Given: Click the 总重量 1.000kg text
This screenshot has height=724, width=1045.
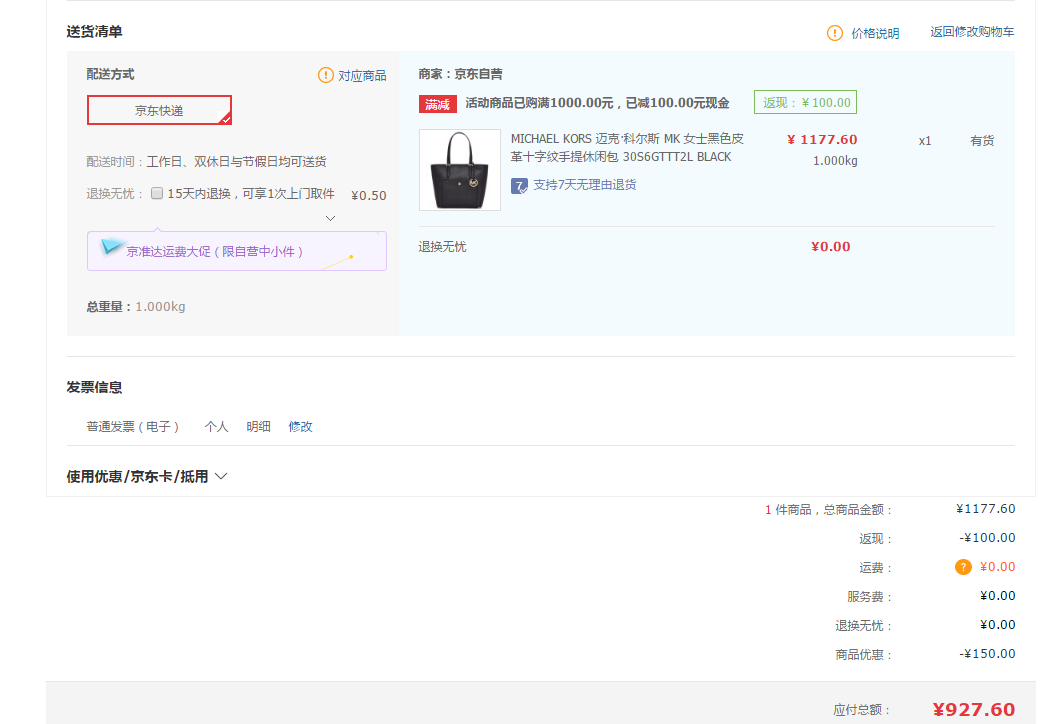Looking at the screenshot, I should coord(136,307).
